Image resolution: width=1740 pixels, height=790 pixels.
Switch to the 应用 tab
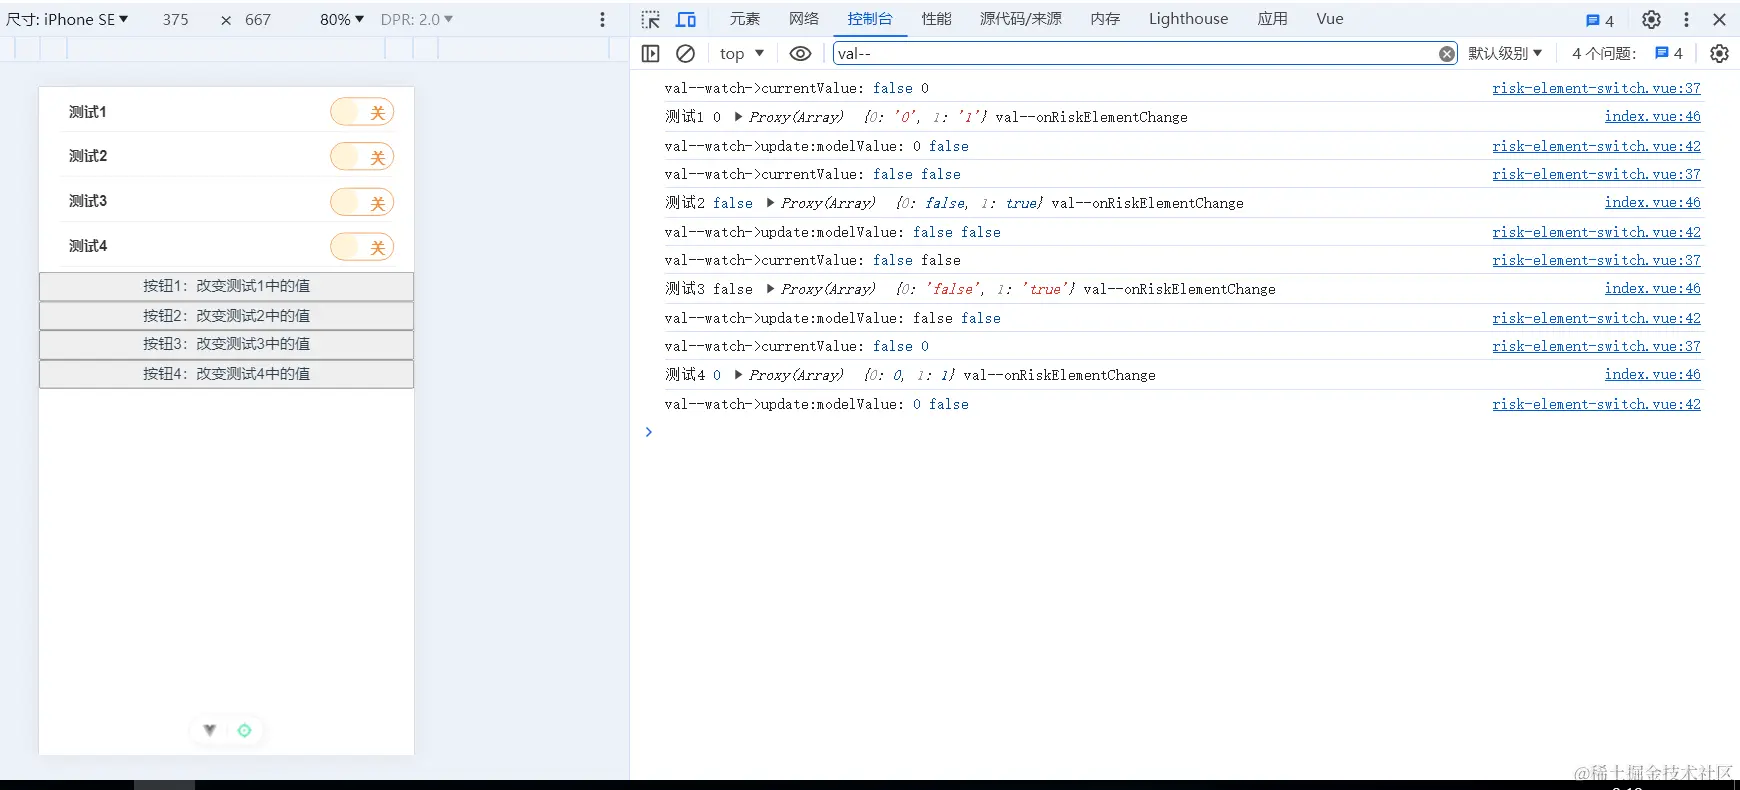1273,19
